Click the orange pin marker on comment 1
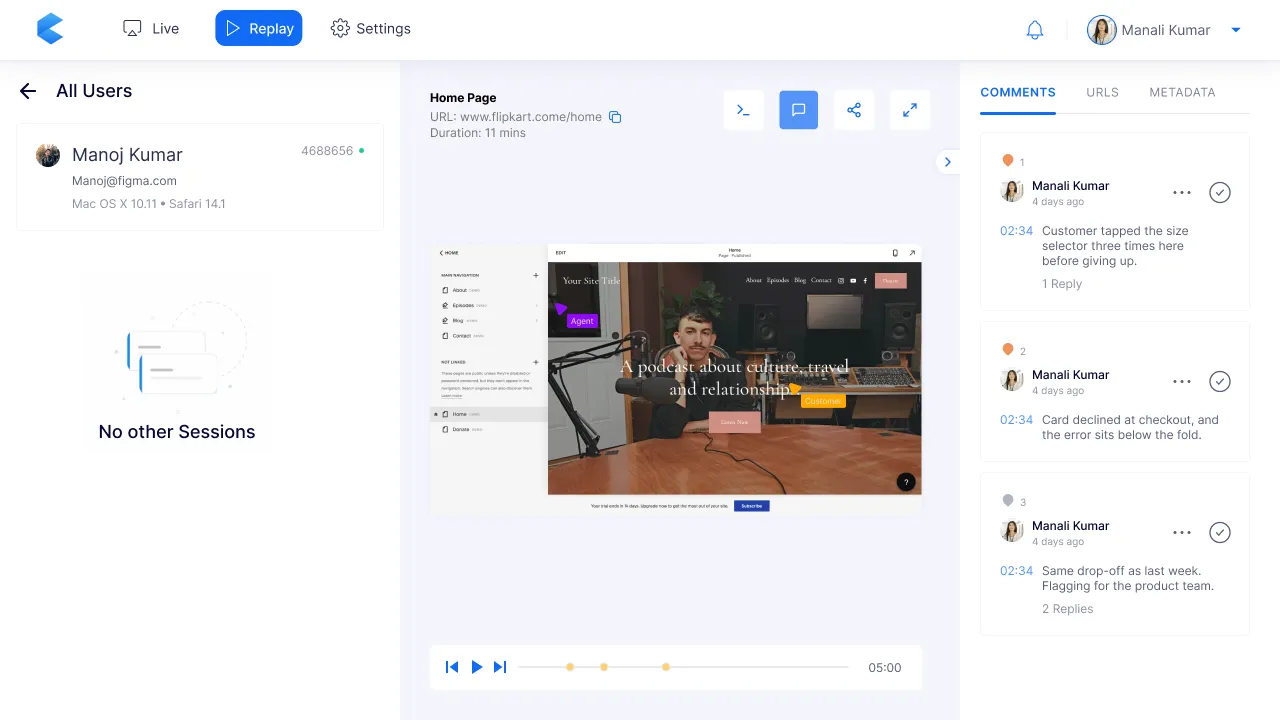The width and height of the screenshot is (1280, 720). tap(1008, 161)
